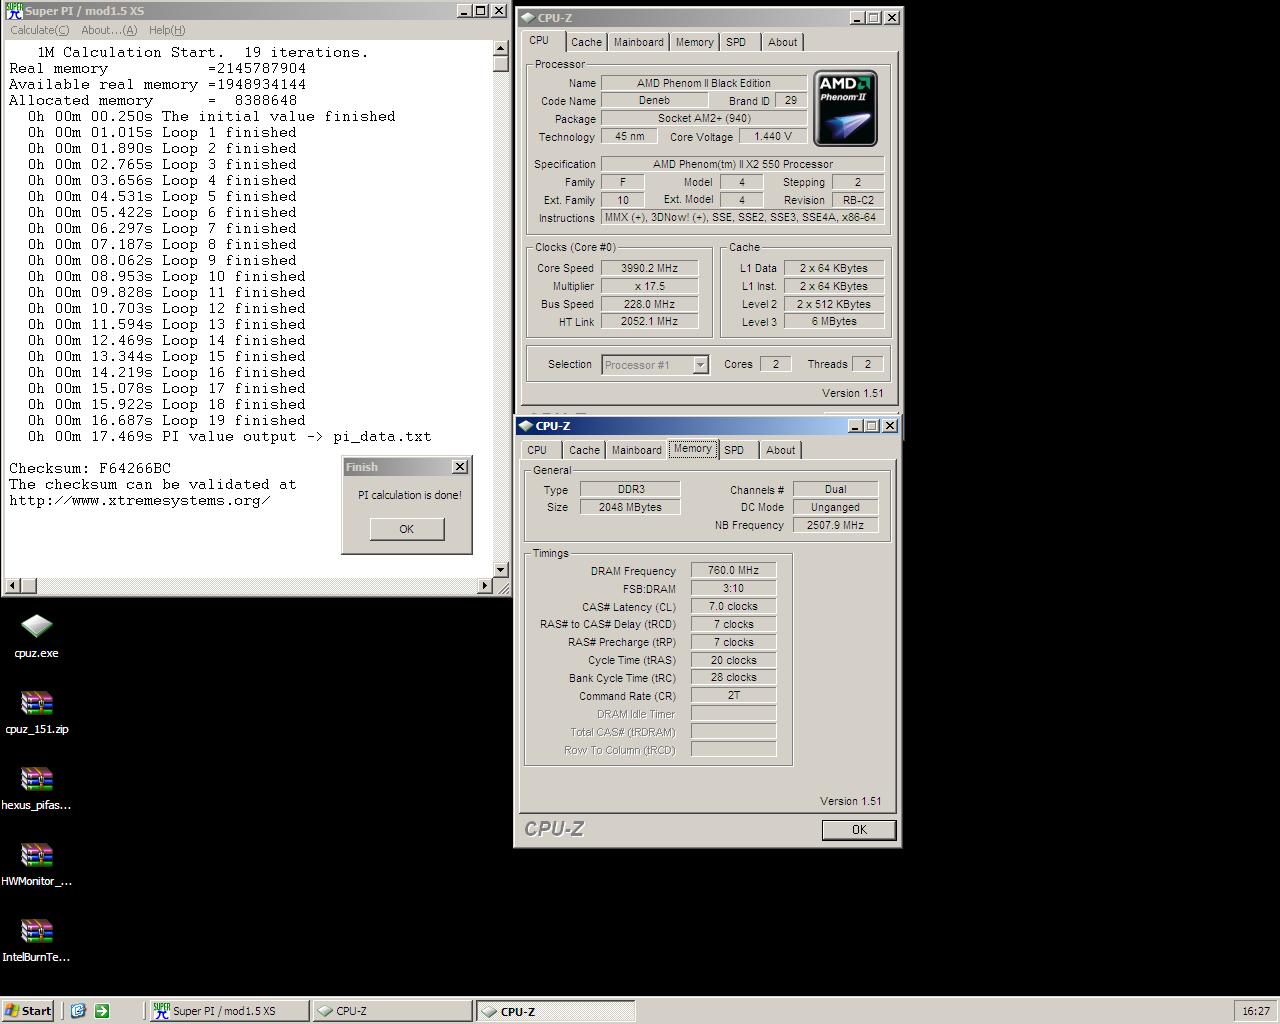1280x1024 pixels.
Task: Click the Memory Size 2048 MBytes value
Action: coord(630,507)
